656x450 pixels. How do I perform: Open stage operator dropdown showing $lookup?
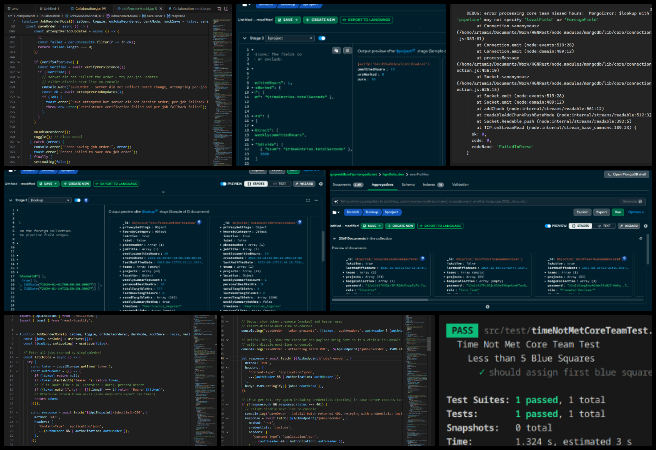coord(50,200)
